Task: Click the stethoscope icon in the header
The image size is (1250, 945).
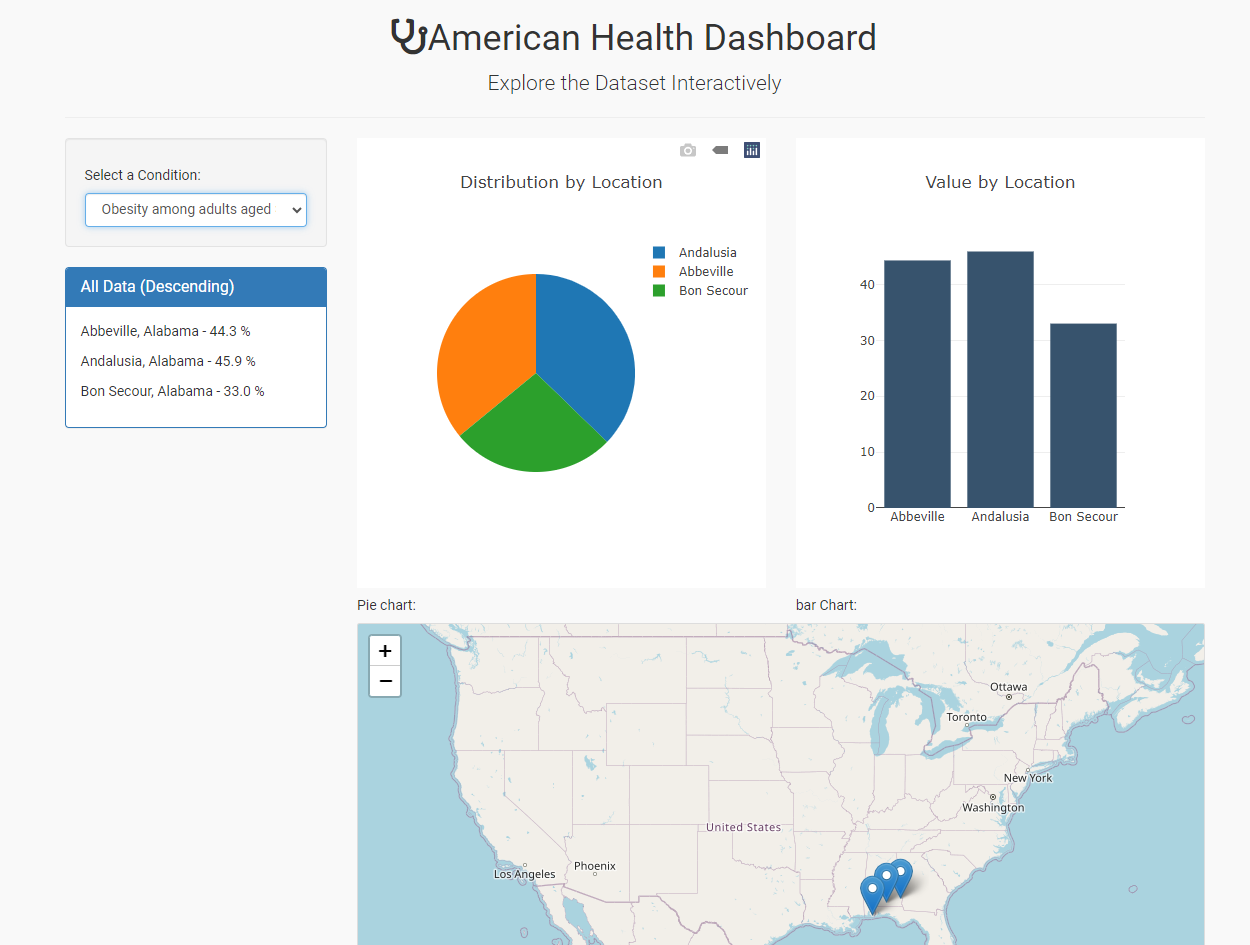Action: coord(408,37)
